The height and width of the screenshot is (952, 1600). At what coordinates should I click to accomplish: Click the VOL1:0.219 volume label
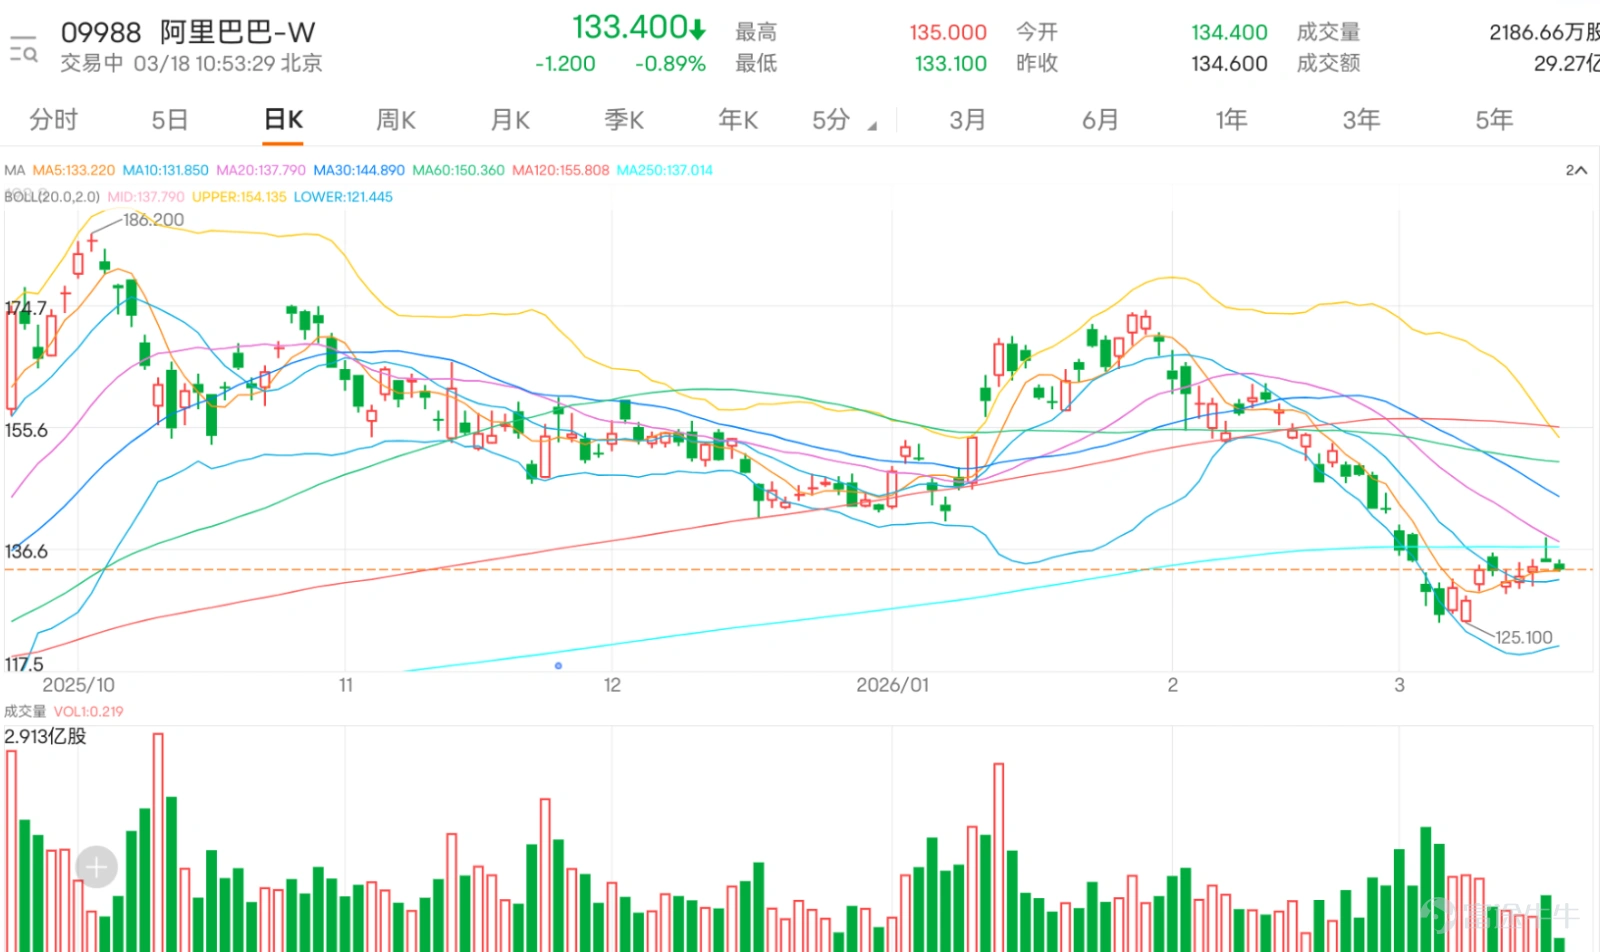pyautogui.click(x=88, y=712)
